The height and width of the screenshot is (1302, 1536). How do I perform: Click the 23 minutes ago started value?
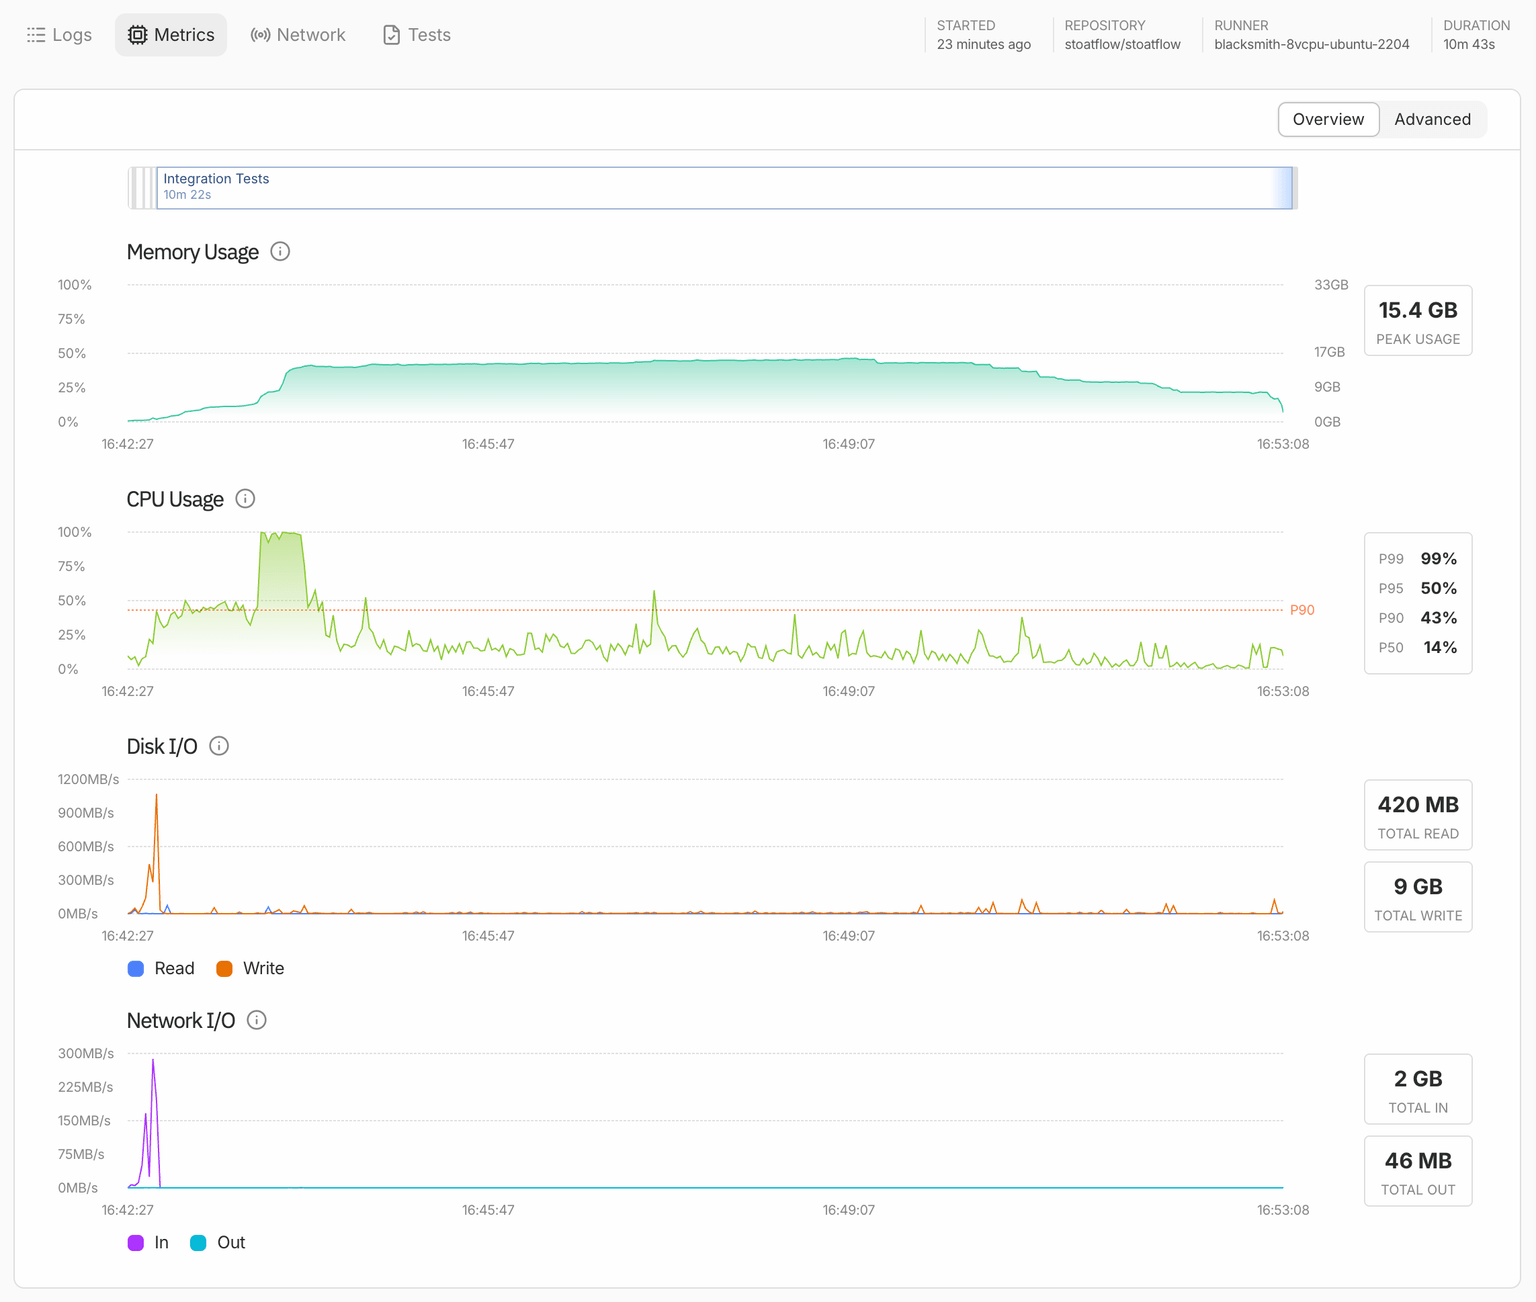pyautogui.click(x=984, y=44)
